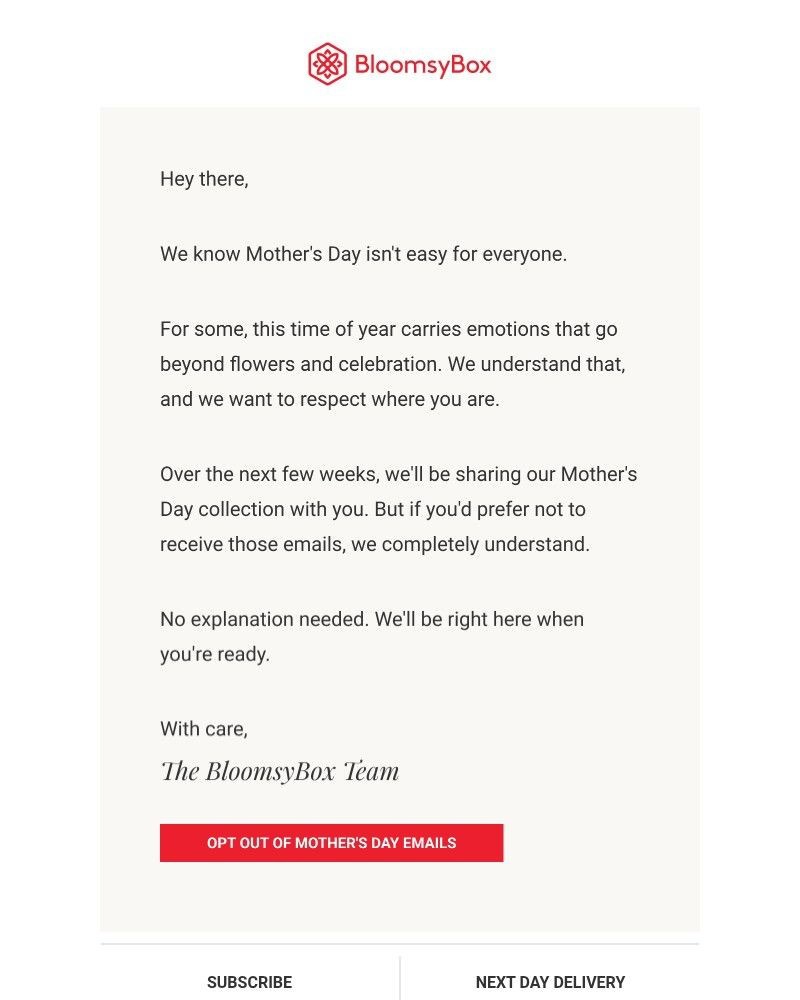Click 'OPT OUT OF MOTHER'S DAY EMAILS'
800x1000 pixels.
click(x=331, y=843)
